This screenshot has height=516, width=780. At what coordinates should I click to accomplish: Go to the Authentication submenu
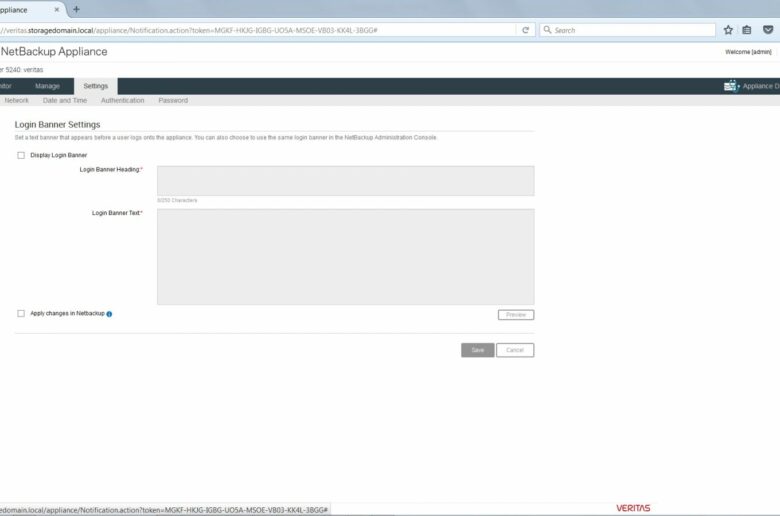click(122, 101)
